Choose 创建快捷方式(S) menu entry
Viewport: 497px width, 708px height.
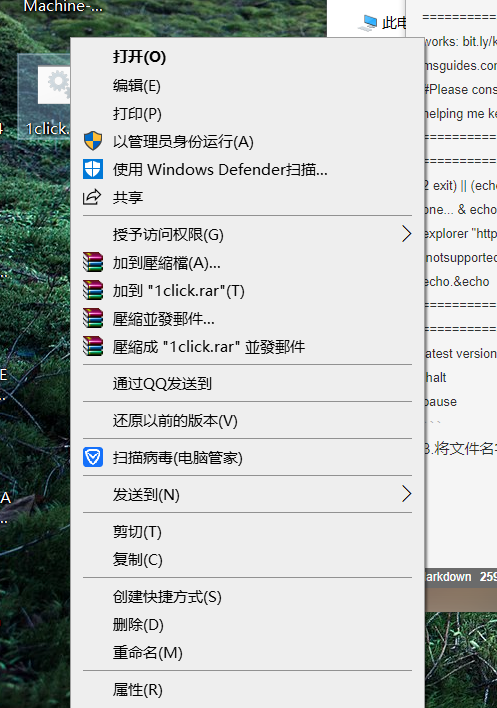point(247,596)
